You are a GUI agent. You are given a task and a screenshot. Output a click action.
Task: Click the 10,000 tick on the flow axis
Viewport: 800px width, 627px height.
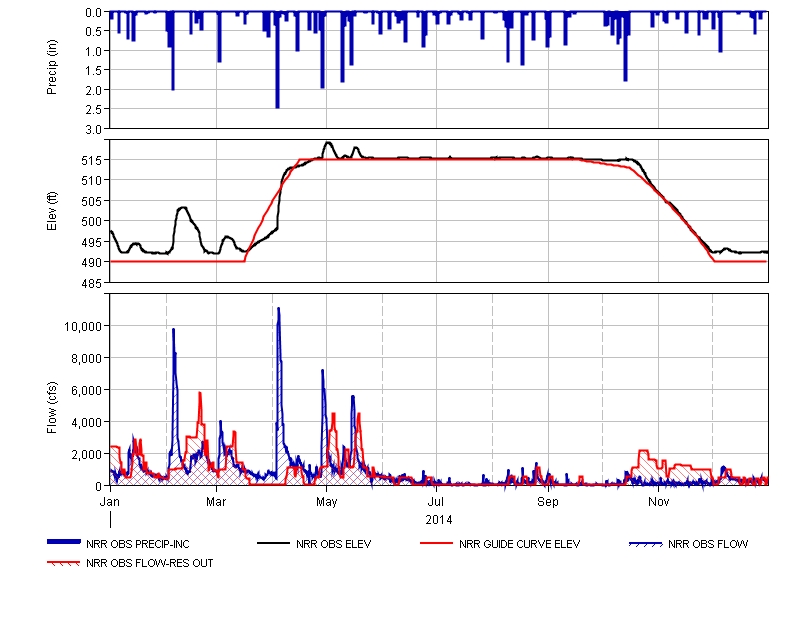(x=83, y=327)
